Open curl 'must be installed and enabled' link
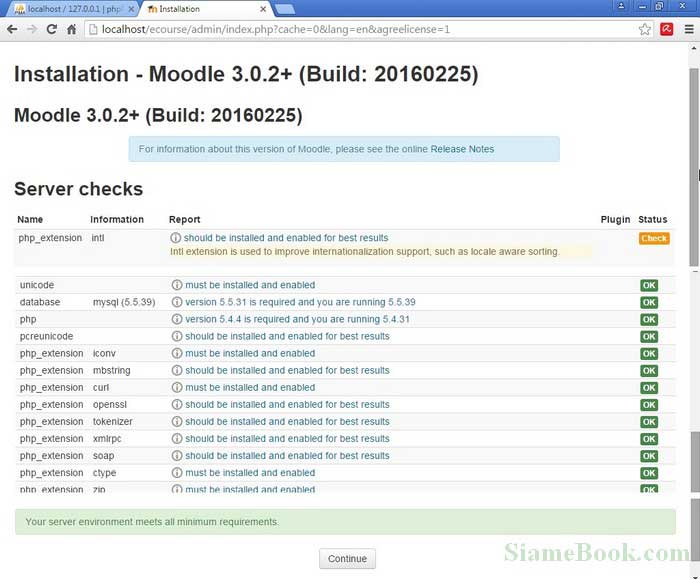Screen dimensions: 700x580 click(250, 388)
